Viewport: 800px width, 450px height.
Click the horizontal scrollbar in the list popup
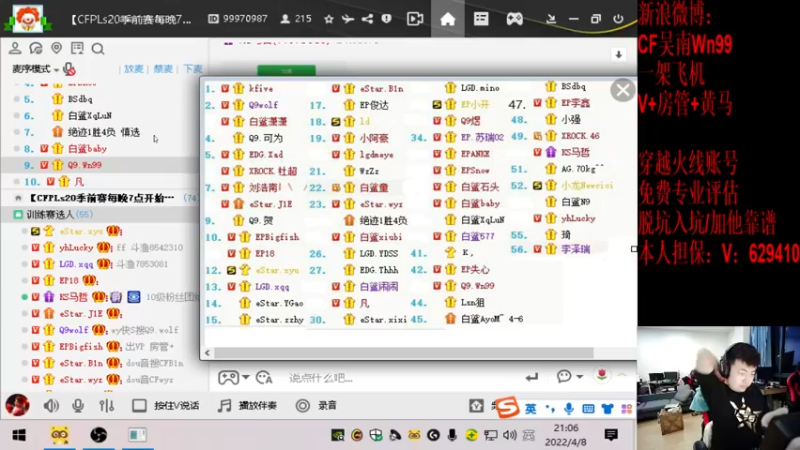tap(404, 353)
